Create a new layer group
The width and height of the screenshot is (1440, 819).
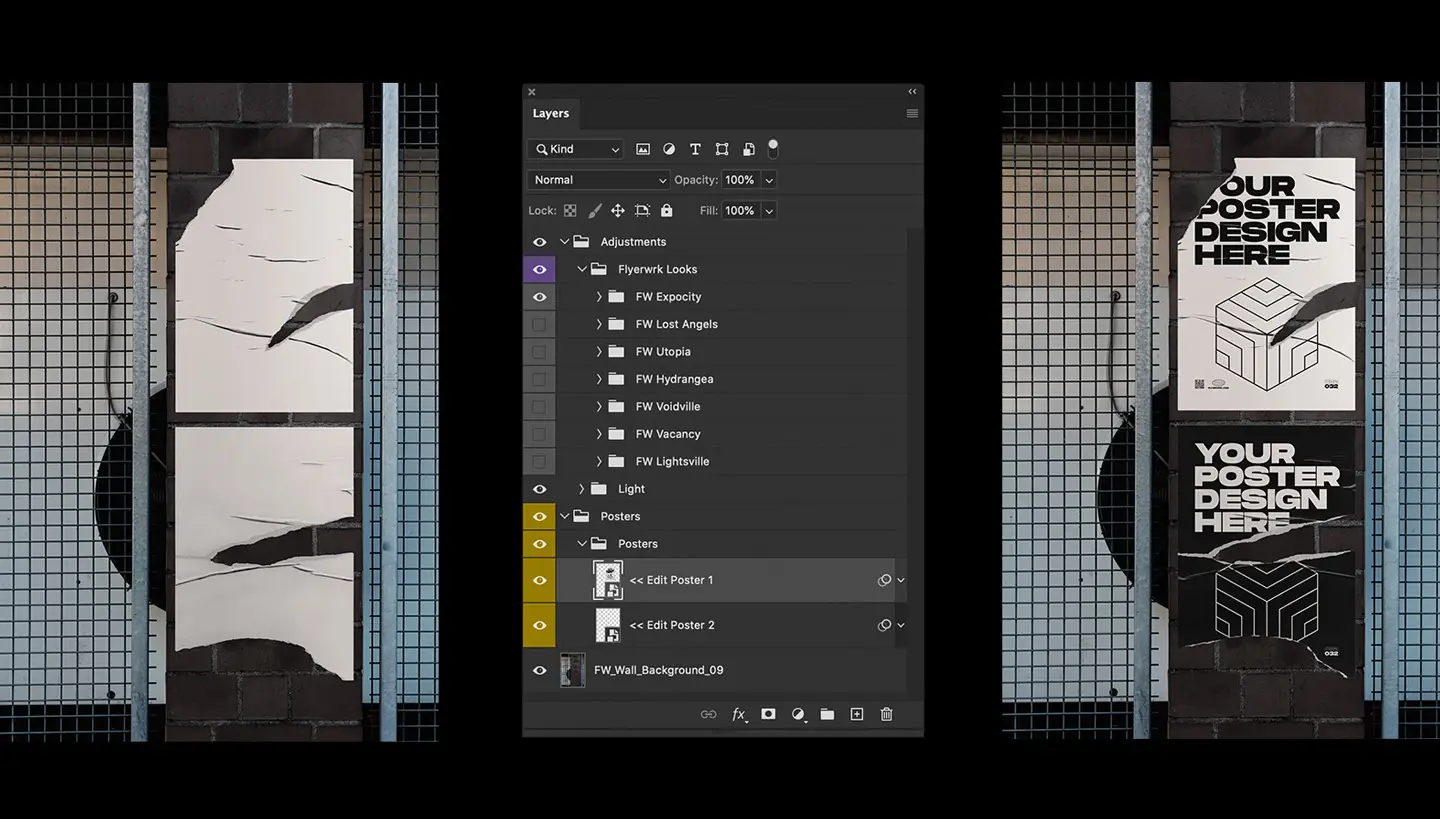[x=827, y=714]
